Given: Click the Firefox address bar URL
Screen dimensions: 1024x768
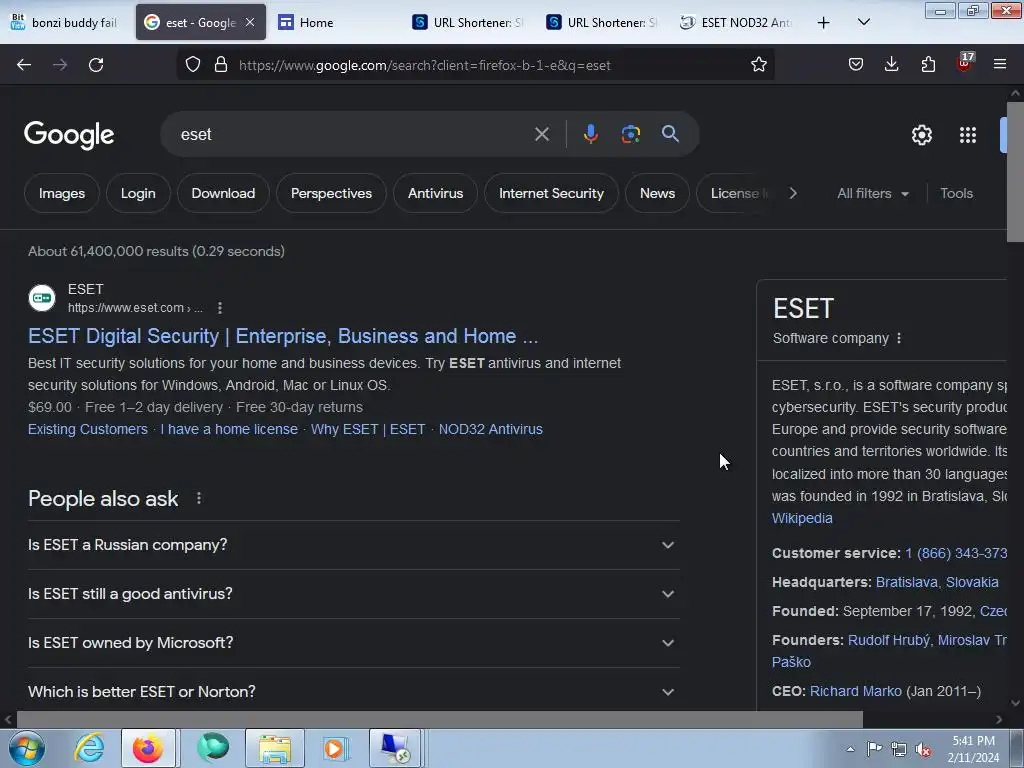Looking at the screenshot, I should coord(424,65).
